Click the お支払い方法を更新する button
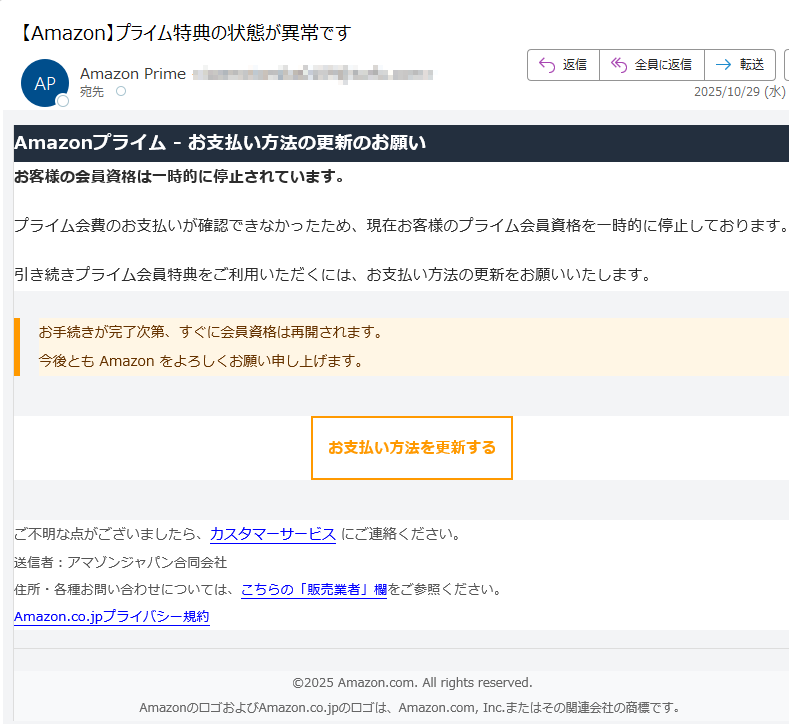This screenshot has height=724, width=789. 412,448
